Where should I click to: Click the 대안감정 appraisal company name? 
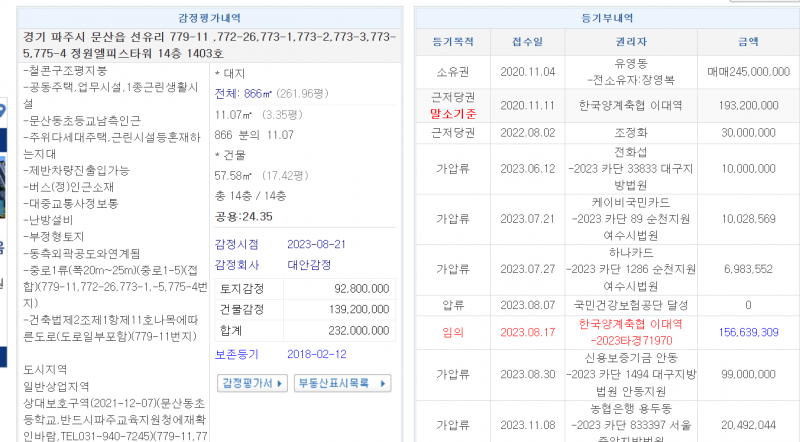(308, 267)
